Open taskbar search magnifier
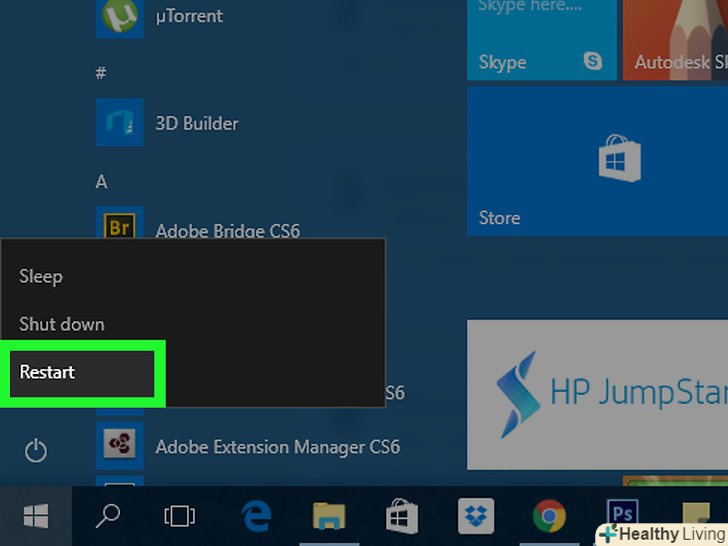728x546 pixels. pyautogui.click(x=108, y=516)
